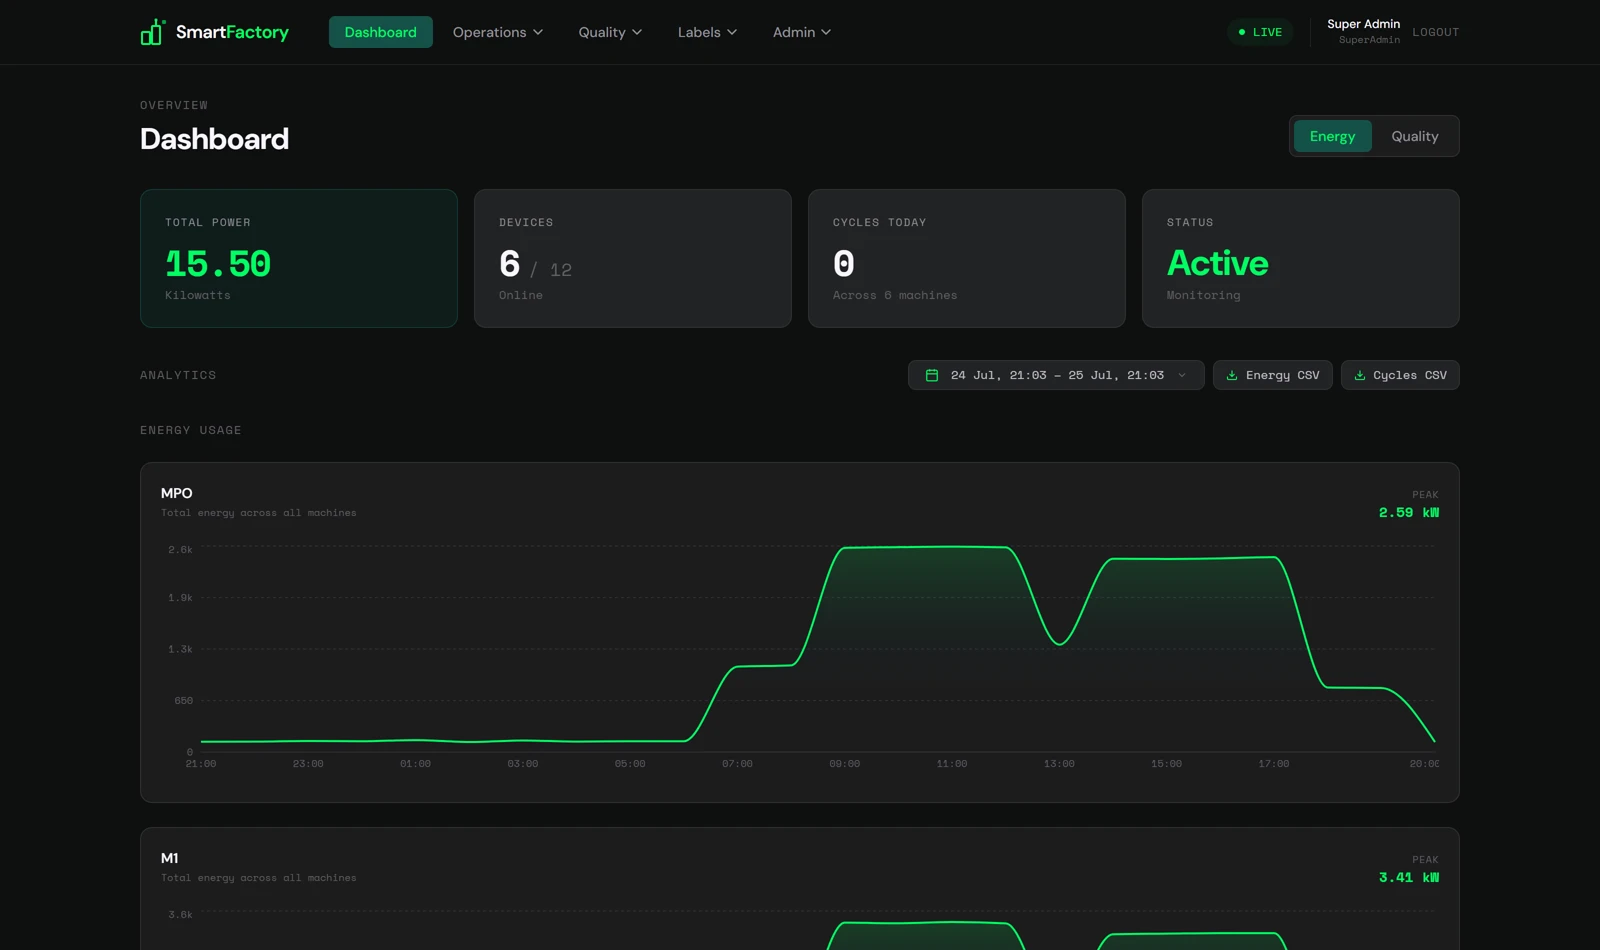Select the Devices online card
This screenshot has width=1600, height=950.
click(633, 258)
